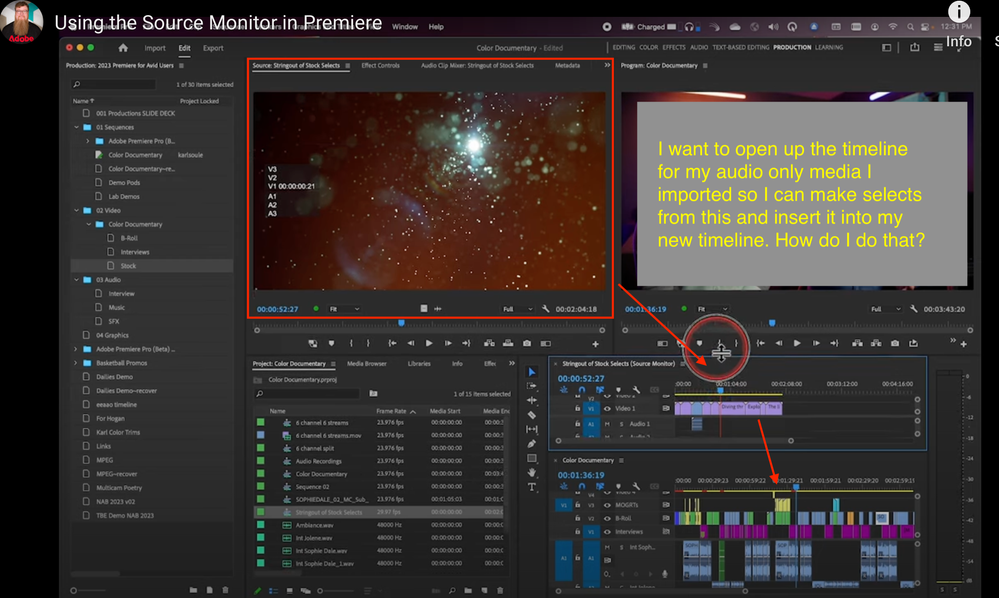
Task: Create a New Bin in the Project panel
Action: [468, 590]
